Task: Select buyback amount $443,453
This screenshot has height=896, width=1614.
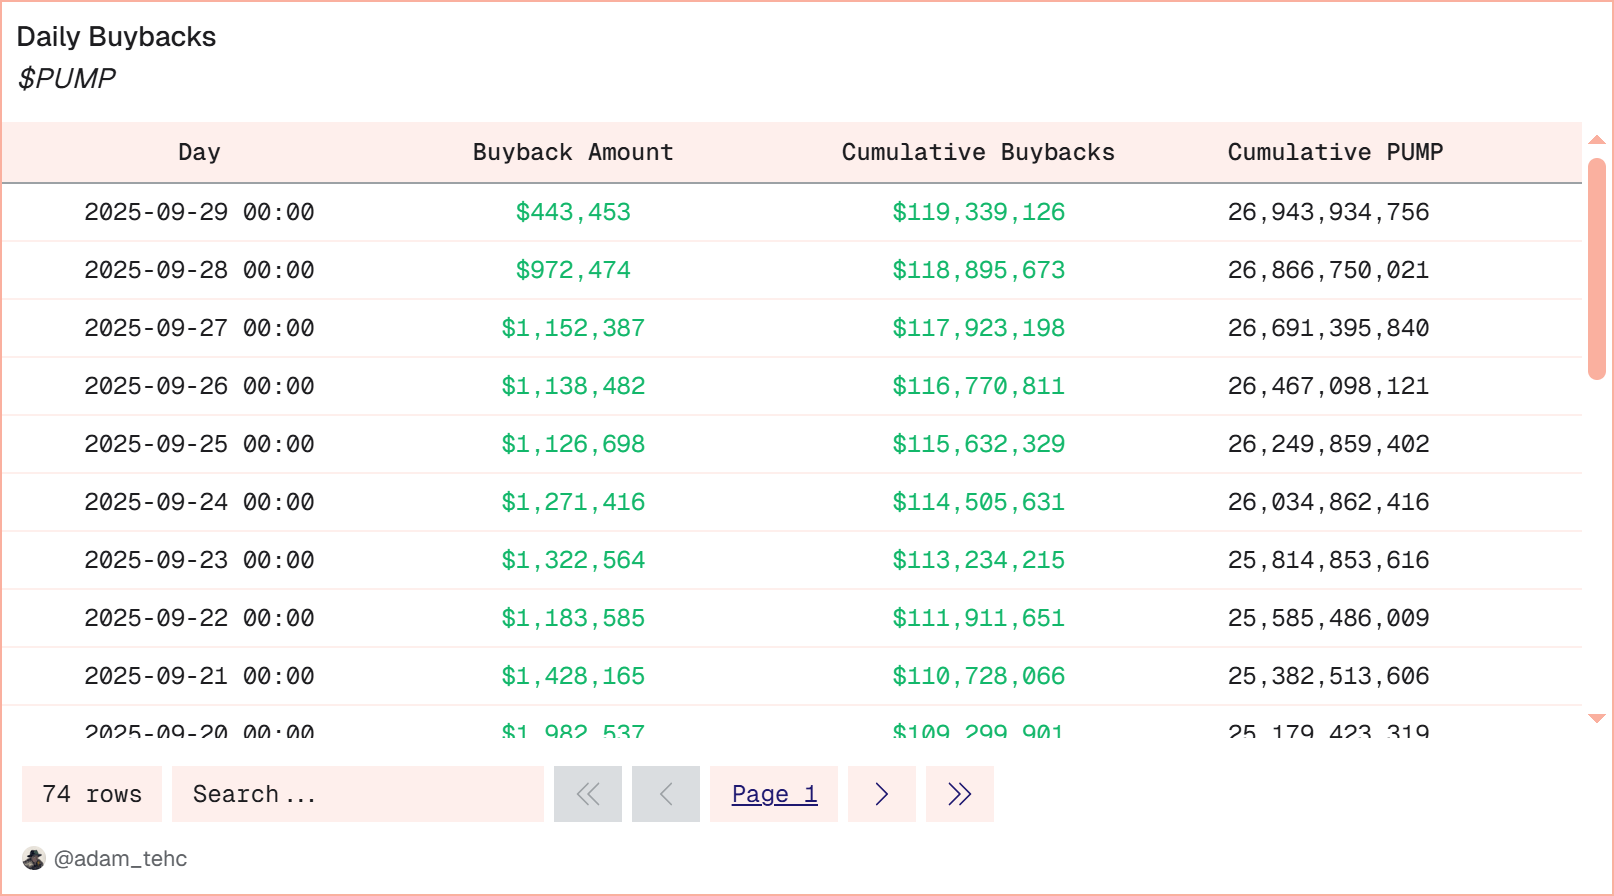Action: (x=573, y=212)
